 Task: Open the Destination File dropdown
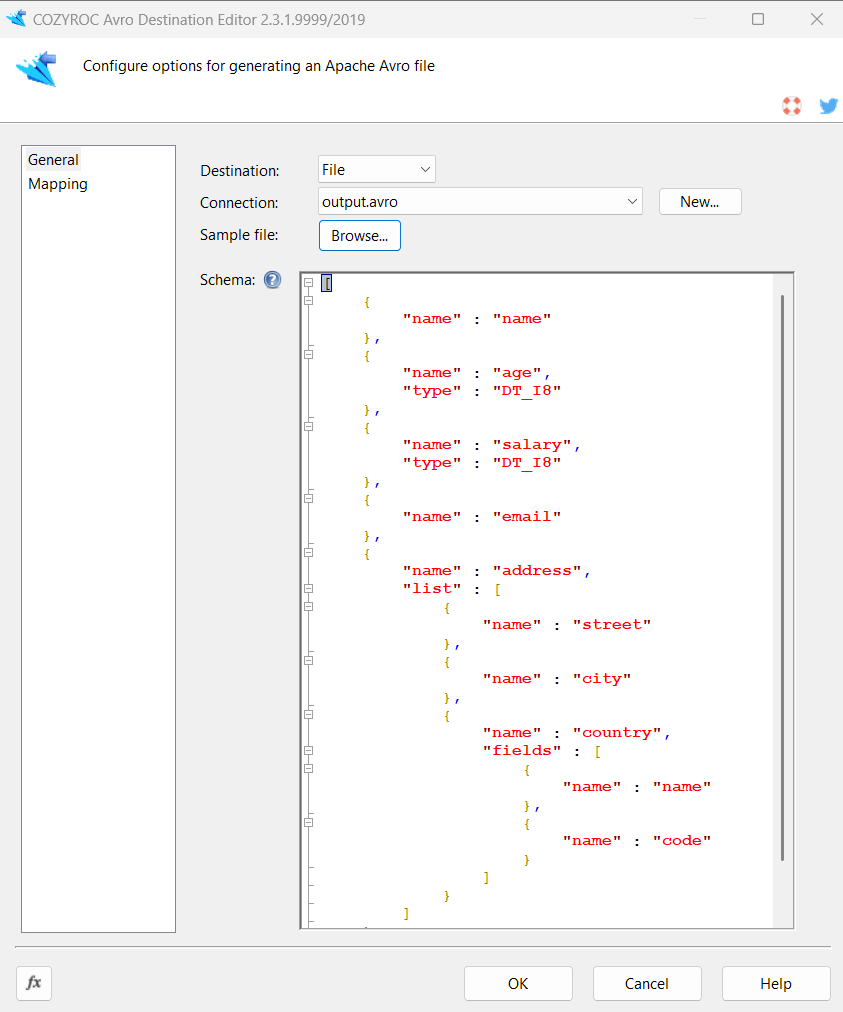pos(377,170)
